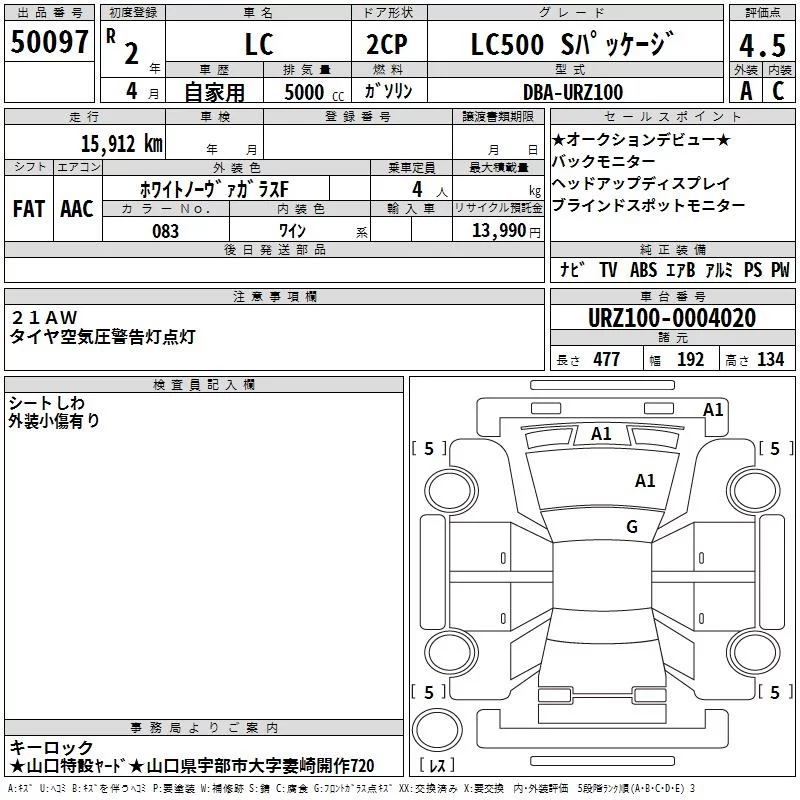Click A1 mark on front bumper corner
The width and height of the screenshot is (800, 800).
tap(713, 410)
